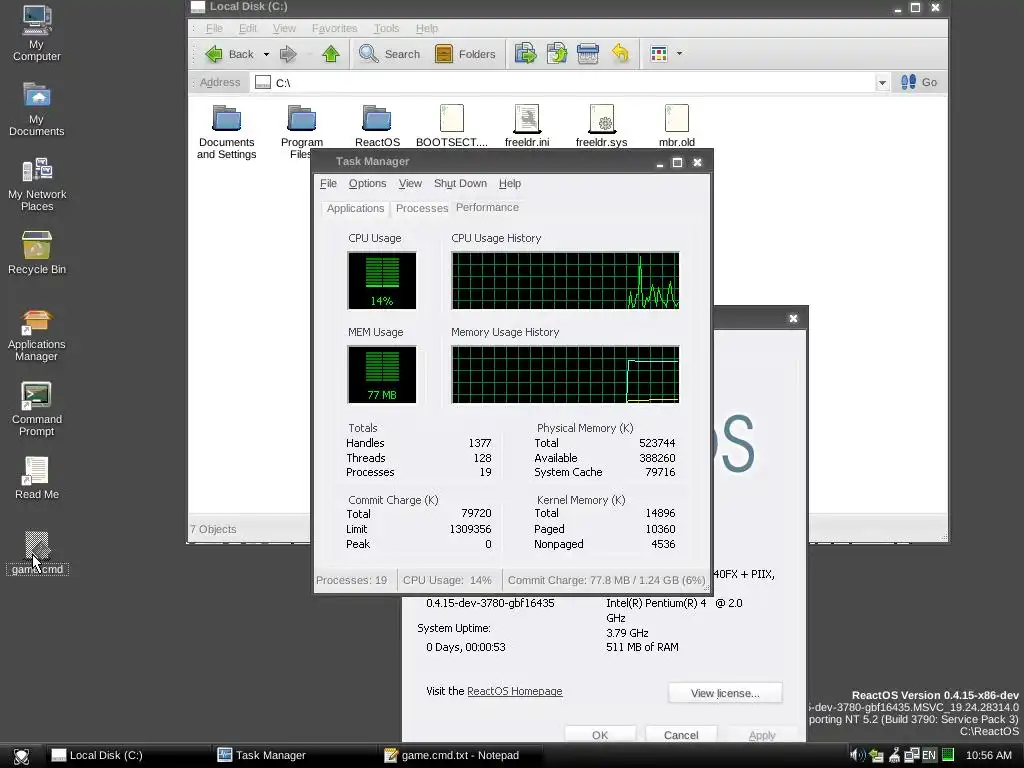Click the Back arrow in Explorer toolbar

[214, 54]
